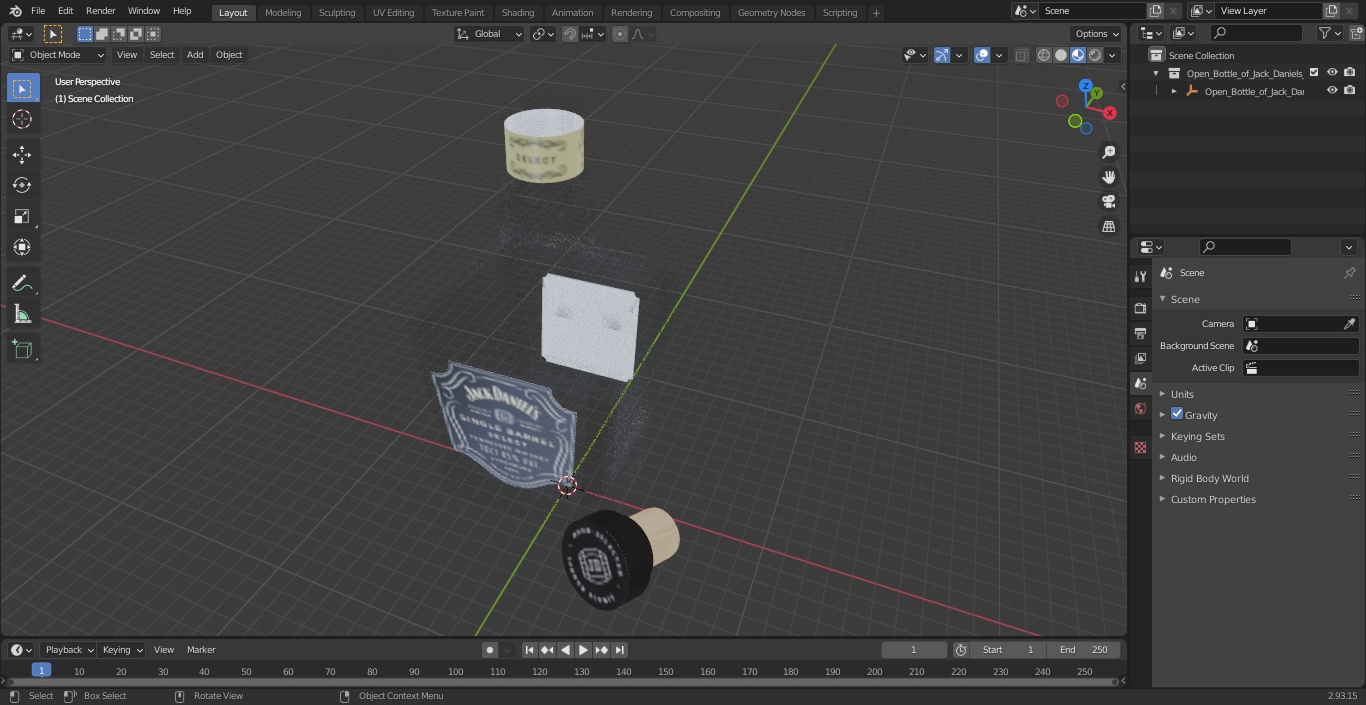The width and height of the screenshot is (1366, 705).
Task: Switch to rendered viewport shading
Action: (x=1095, y=55)
